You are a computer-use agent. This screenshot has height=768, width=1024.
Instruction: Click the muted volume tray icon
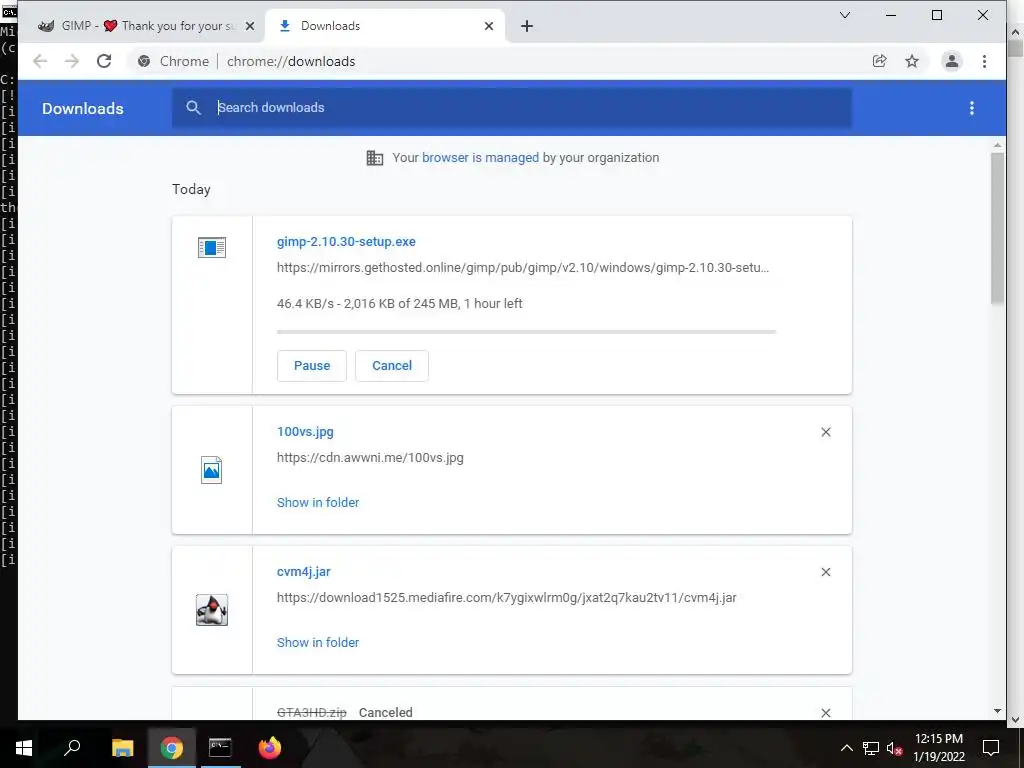pyautogui.click(x=894, y=748)
